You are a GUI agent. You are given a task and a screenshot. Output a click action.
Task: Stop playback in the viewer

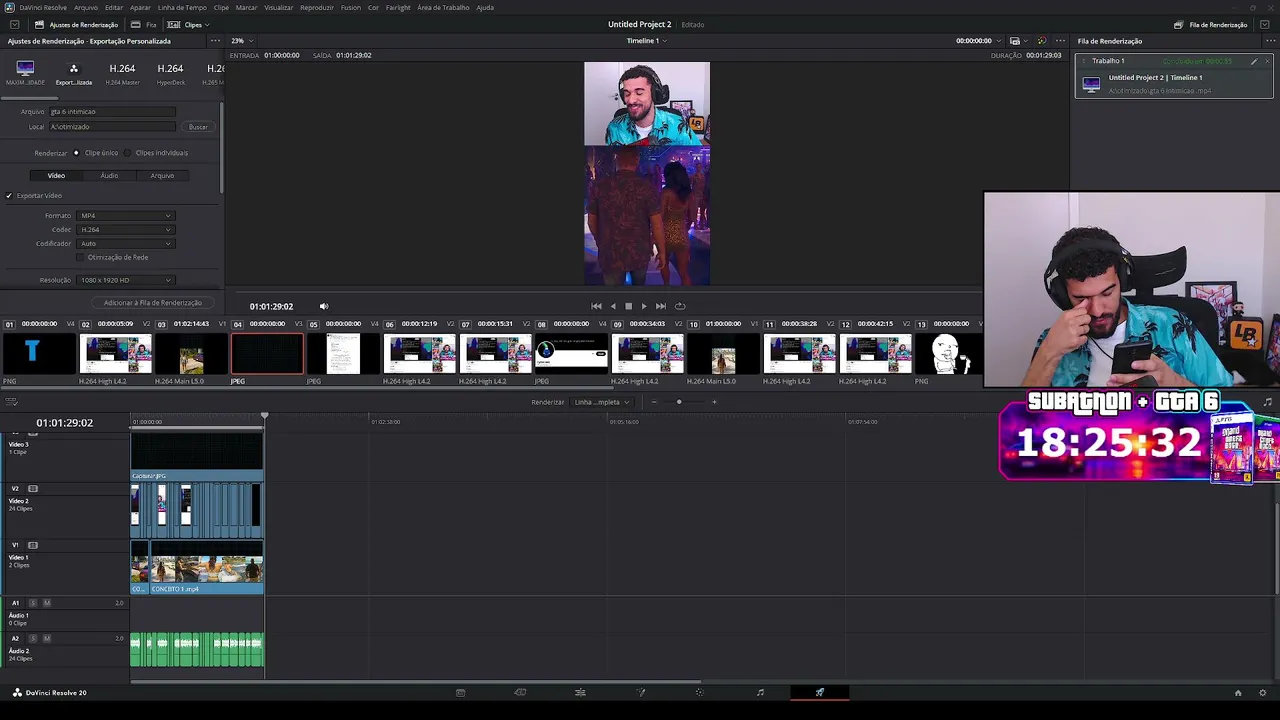coord(628,306)
